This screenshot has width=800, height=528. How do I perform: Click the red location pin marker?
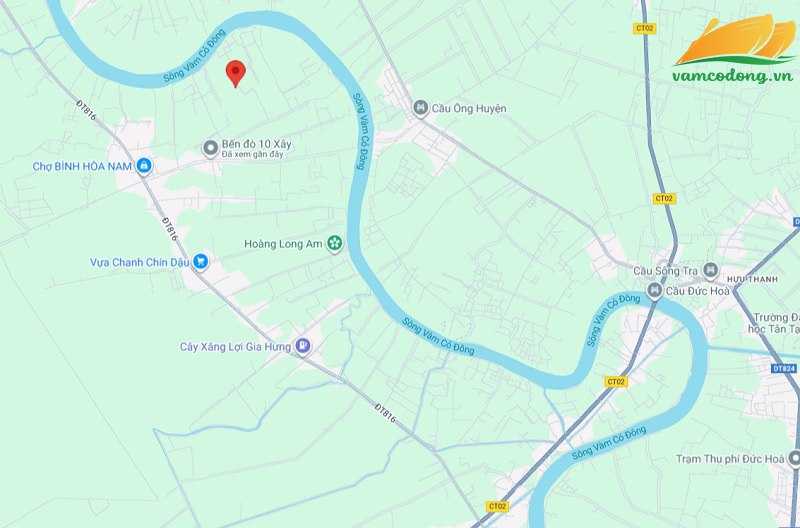235,74
